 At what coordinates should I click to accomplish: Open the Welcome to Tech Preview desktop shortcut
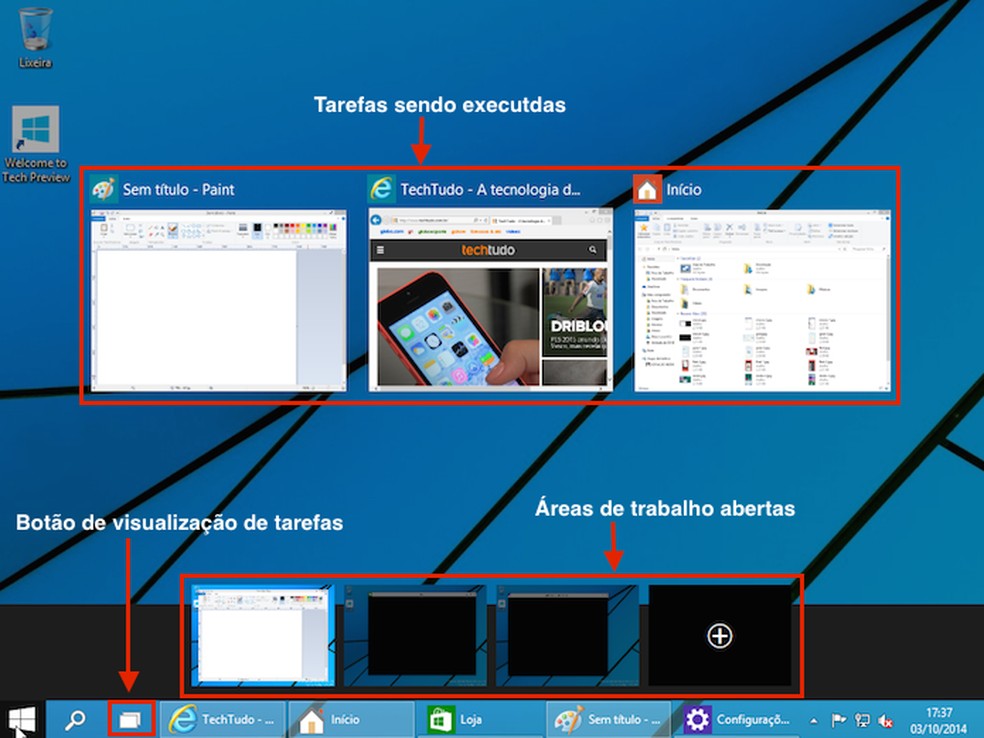[x=36, y=128]
